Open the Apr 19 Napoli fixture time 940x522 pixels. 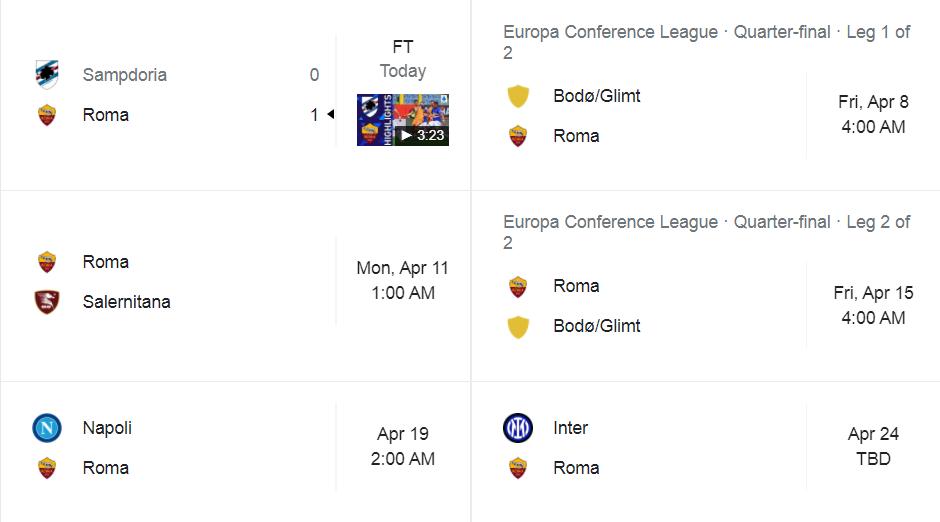(403, 446)
